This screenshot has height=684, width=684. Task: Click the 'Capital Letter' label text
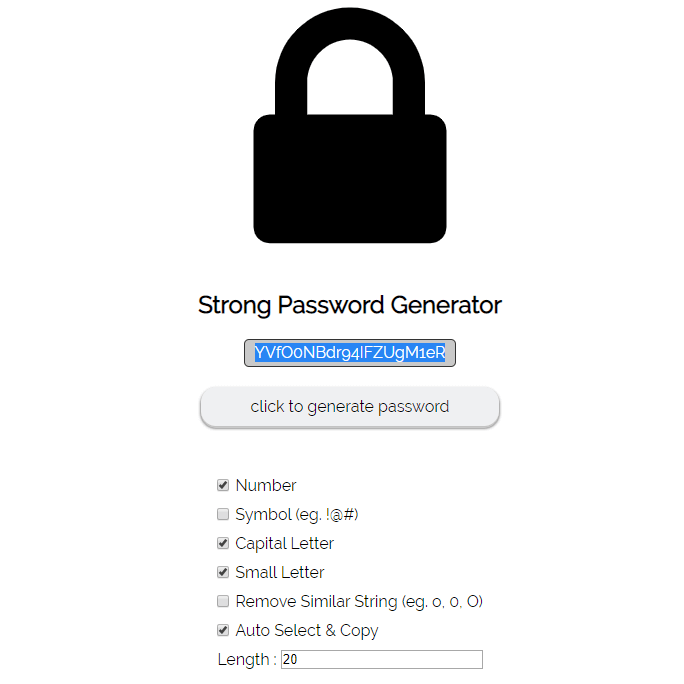(x=284, y=544)
